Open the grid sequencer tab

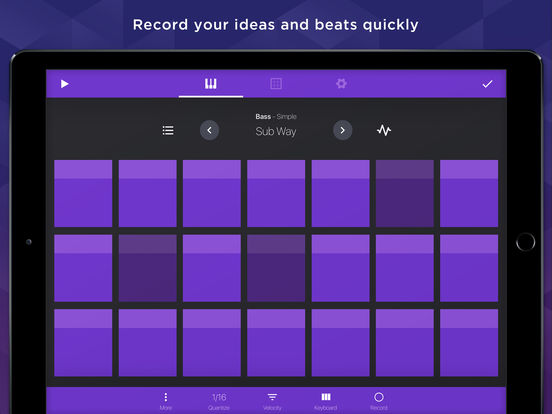tap(276, 84)
